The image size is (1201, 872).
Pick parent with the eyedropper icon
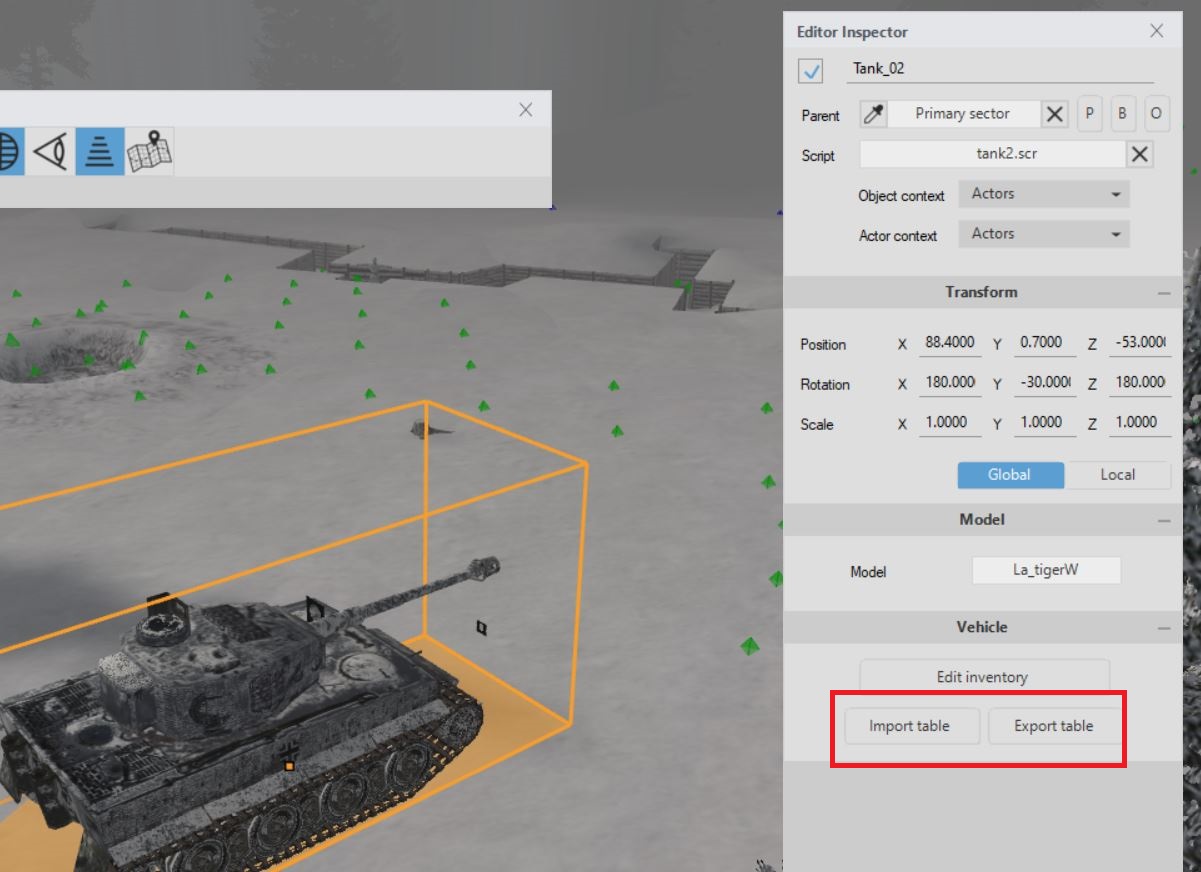(873, 114)
